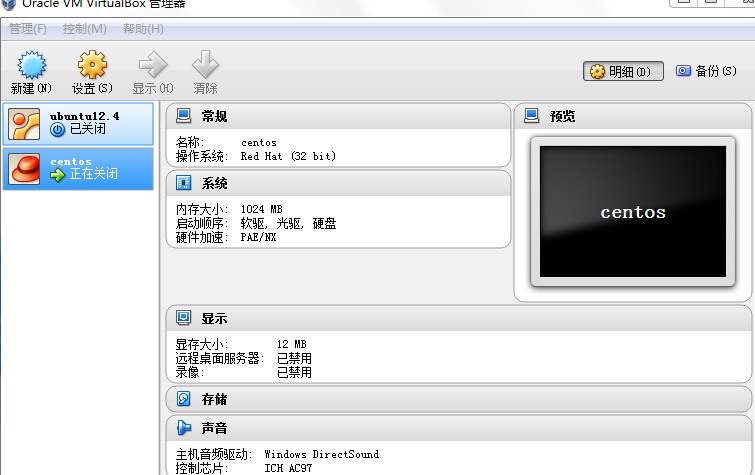755x475 pixels.
Task: Click the 预览 section monitor icon
Action: [x=532, y=116]
